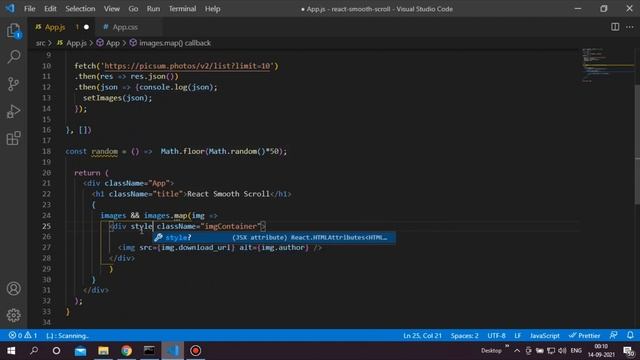The image size is (640, 360).
Task: Open the Cortana circle on the taskbar
Action: [56, 351]
